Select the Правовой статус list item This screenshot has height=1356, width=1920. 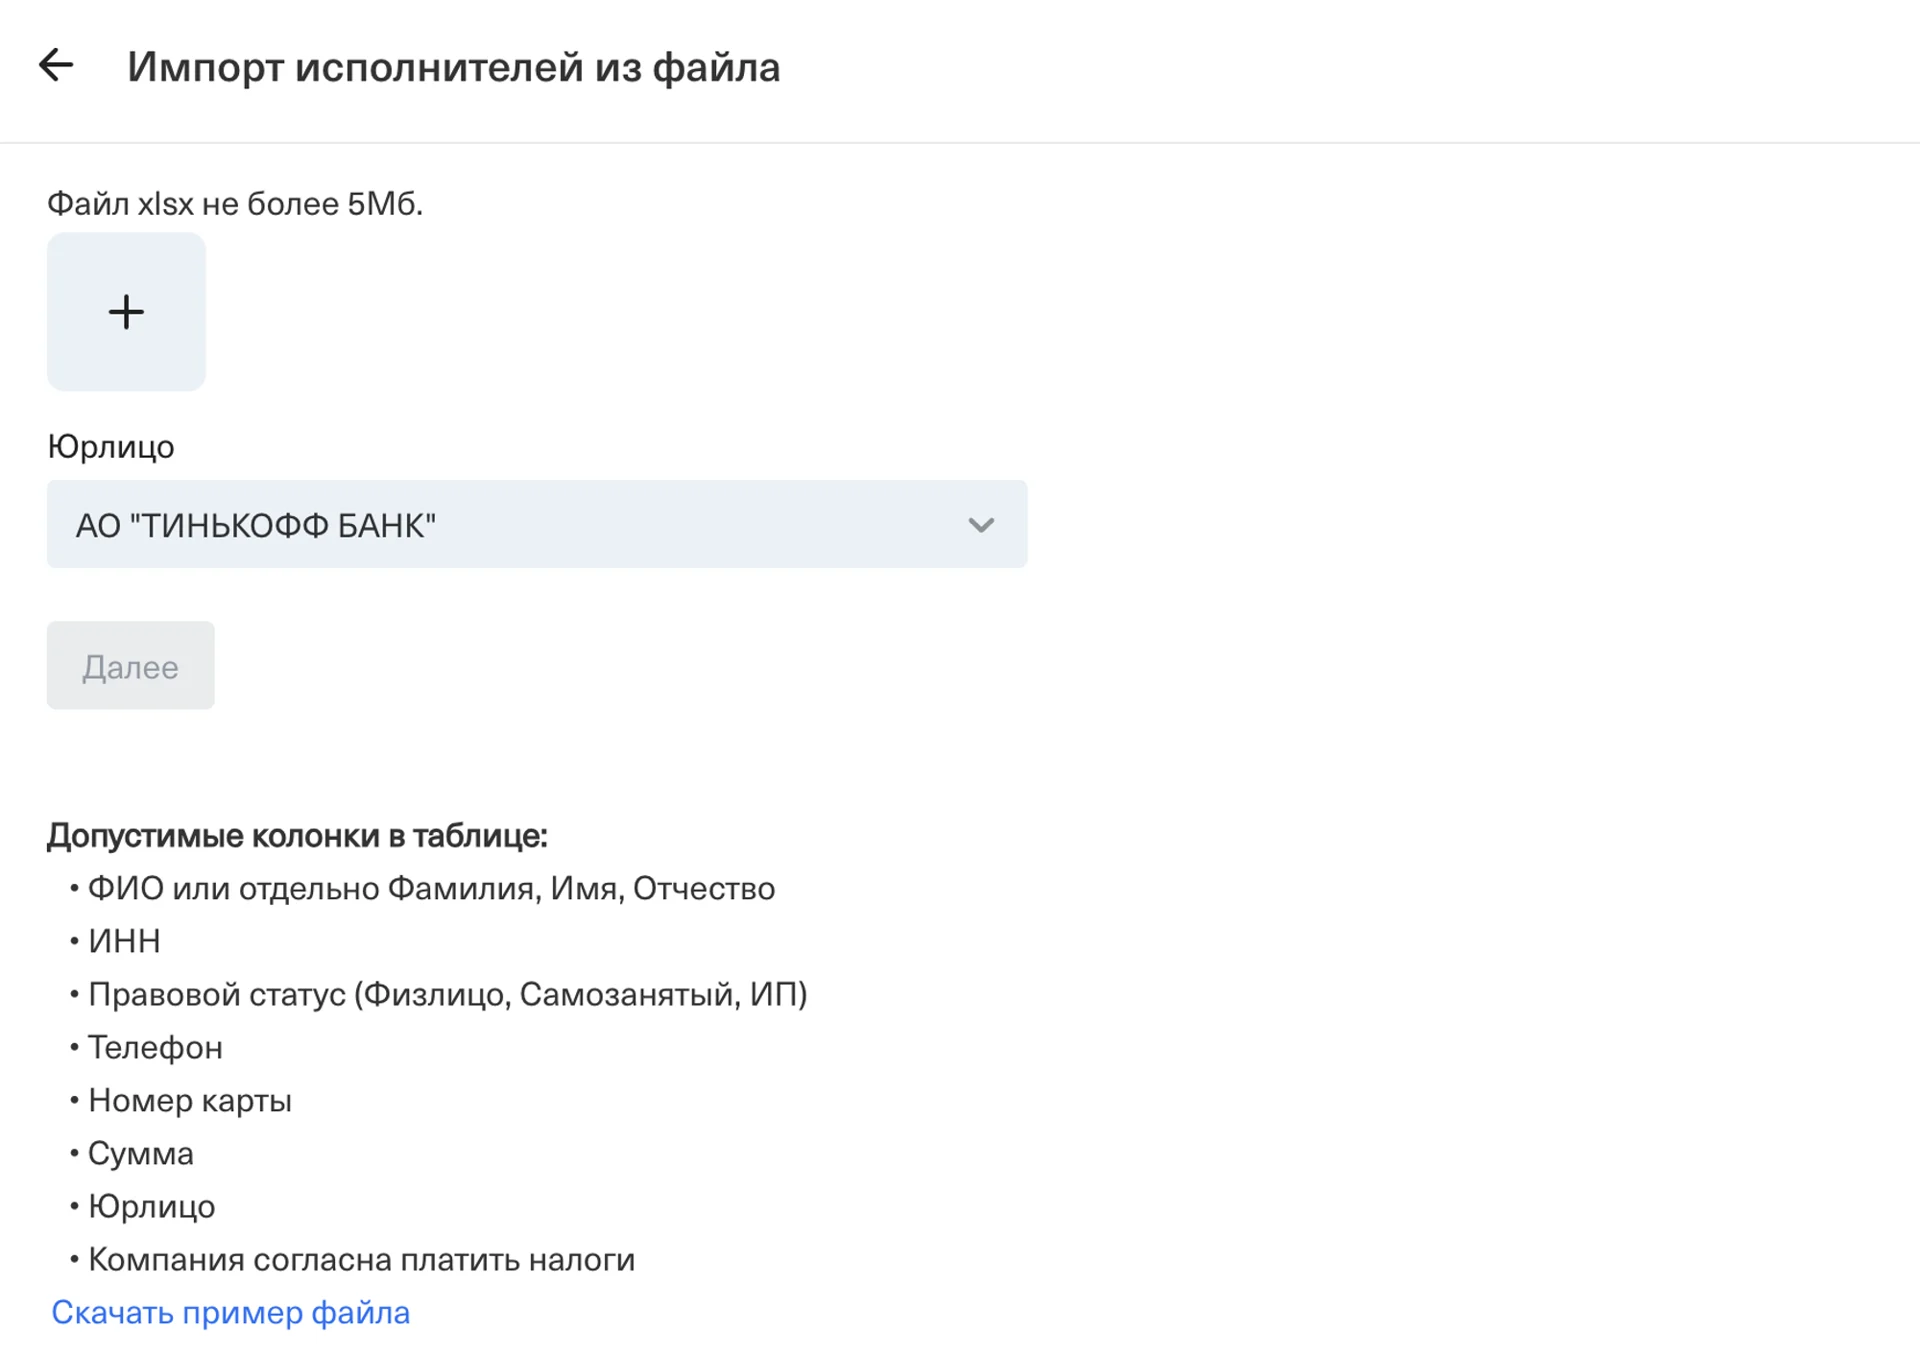(x=447, y=994)
